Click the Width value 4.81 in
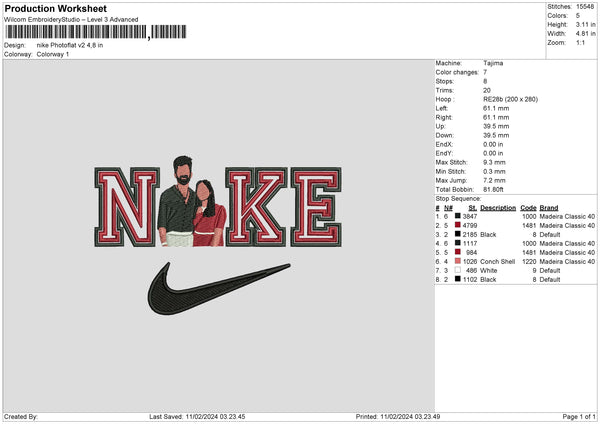600x424 pixels. (x=585, y=34)
